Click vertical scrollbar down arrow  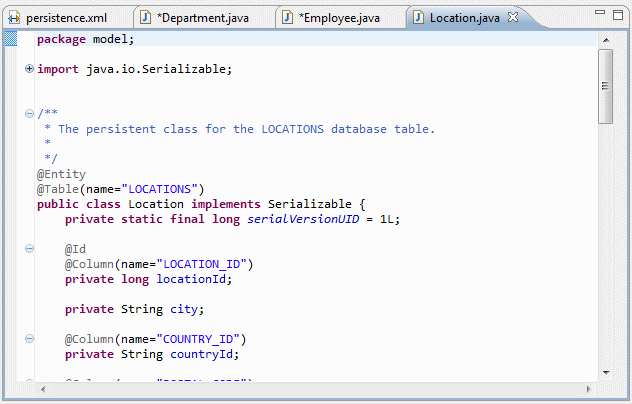[606, 373]
